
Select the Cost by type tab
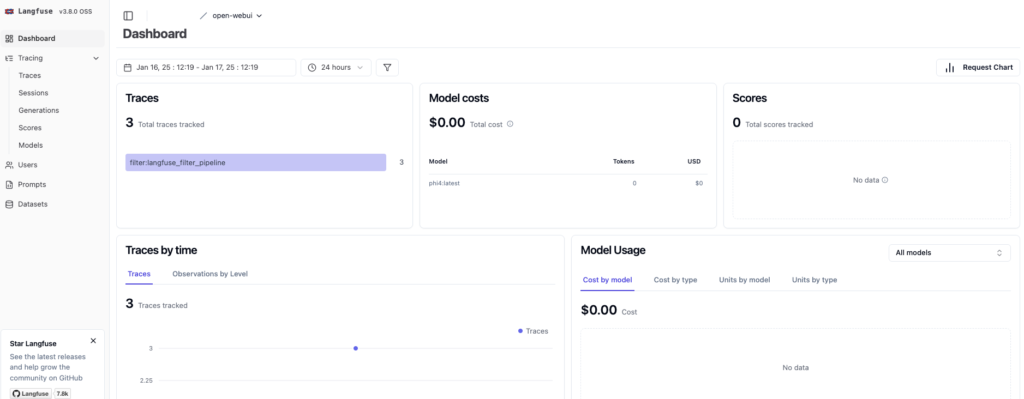point(675,280)
